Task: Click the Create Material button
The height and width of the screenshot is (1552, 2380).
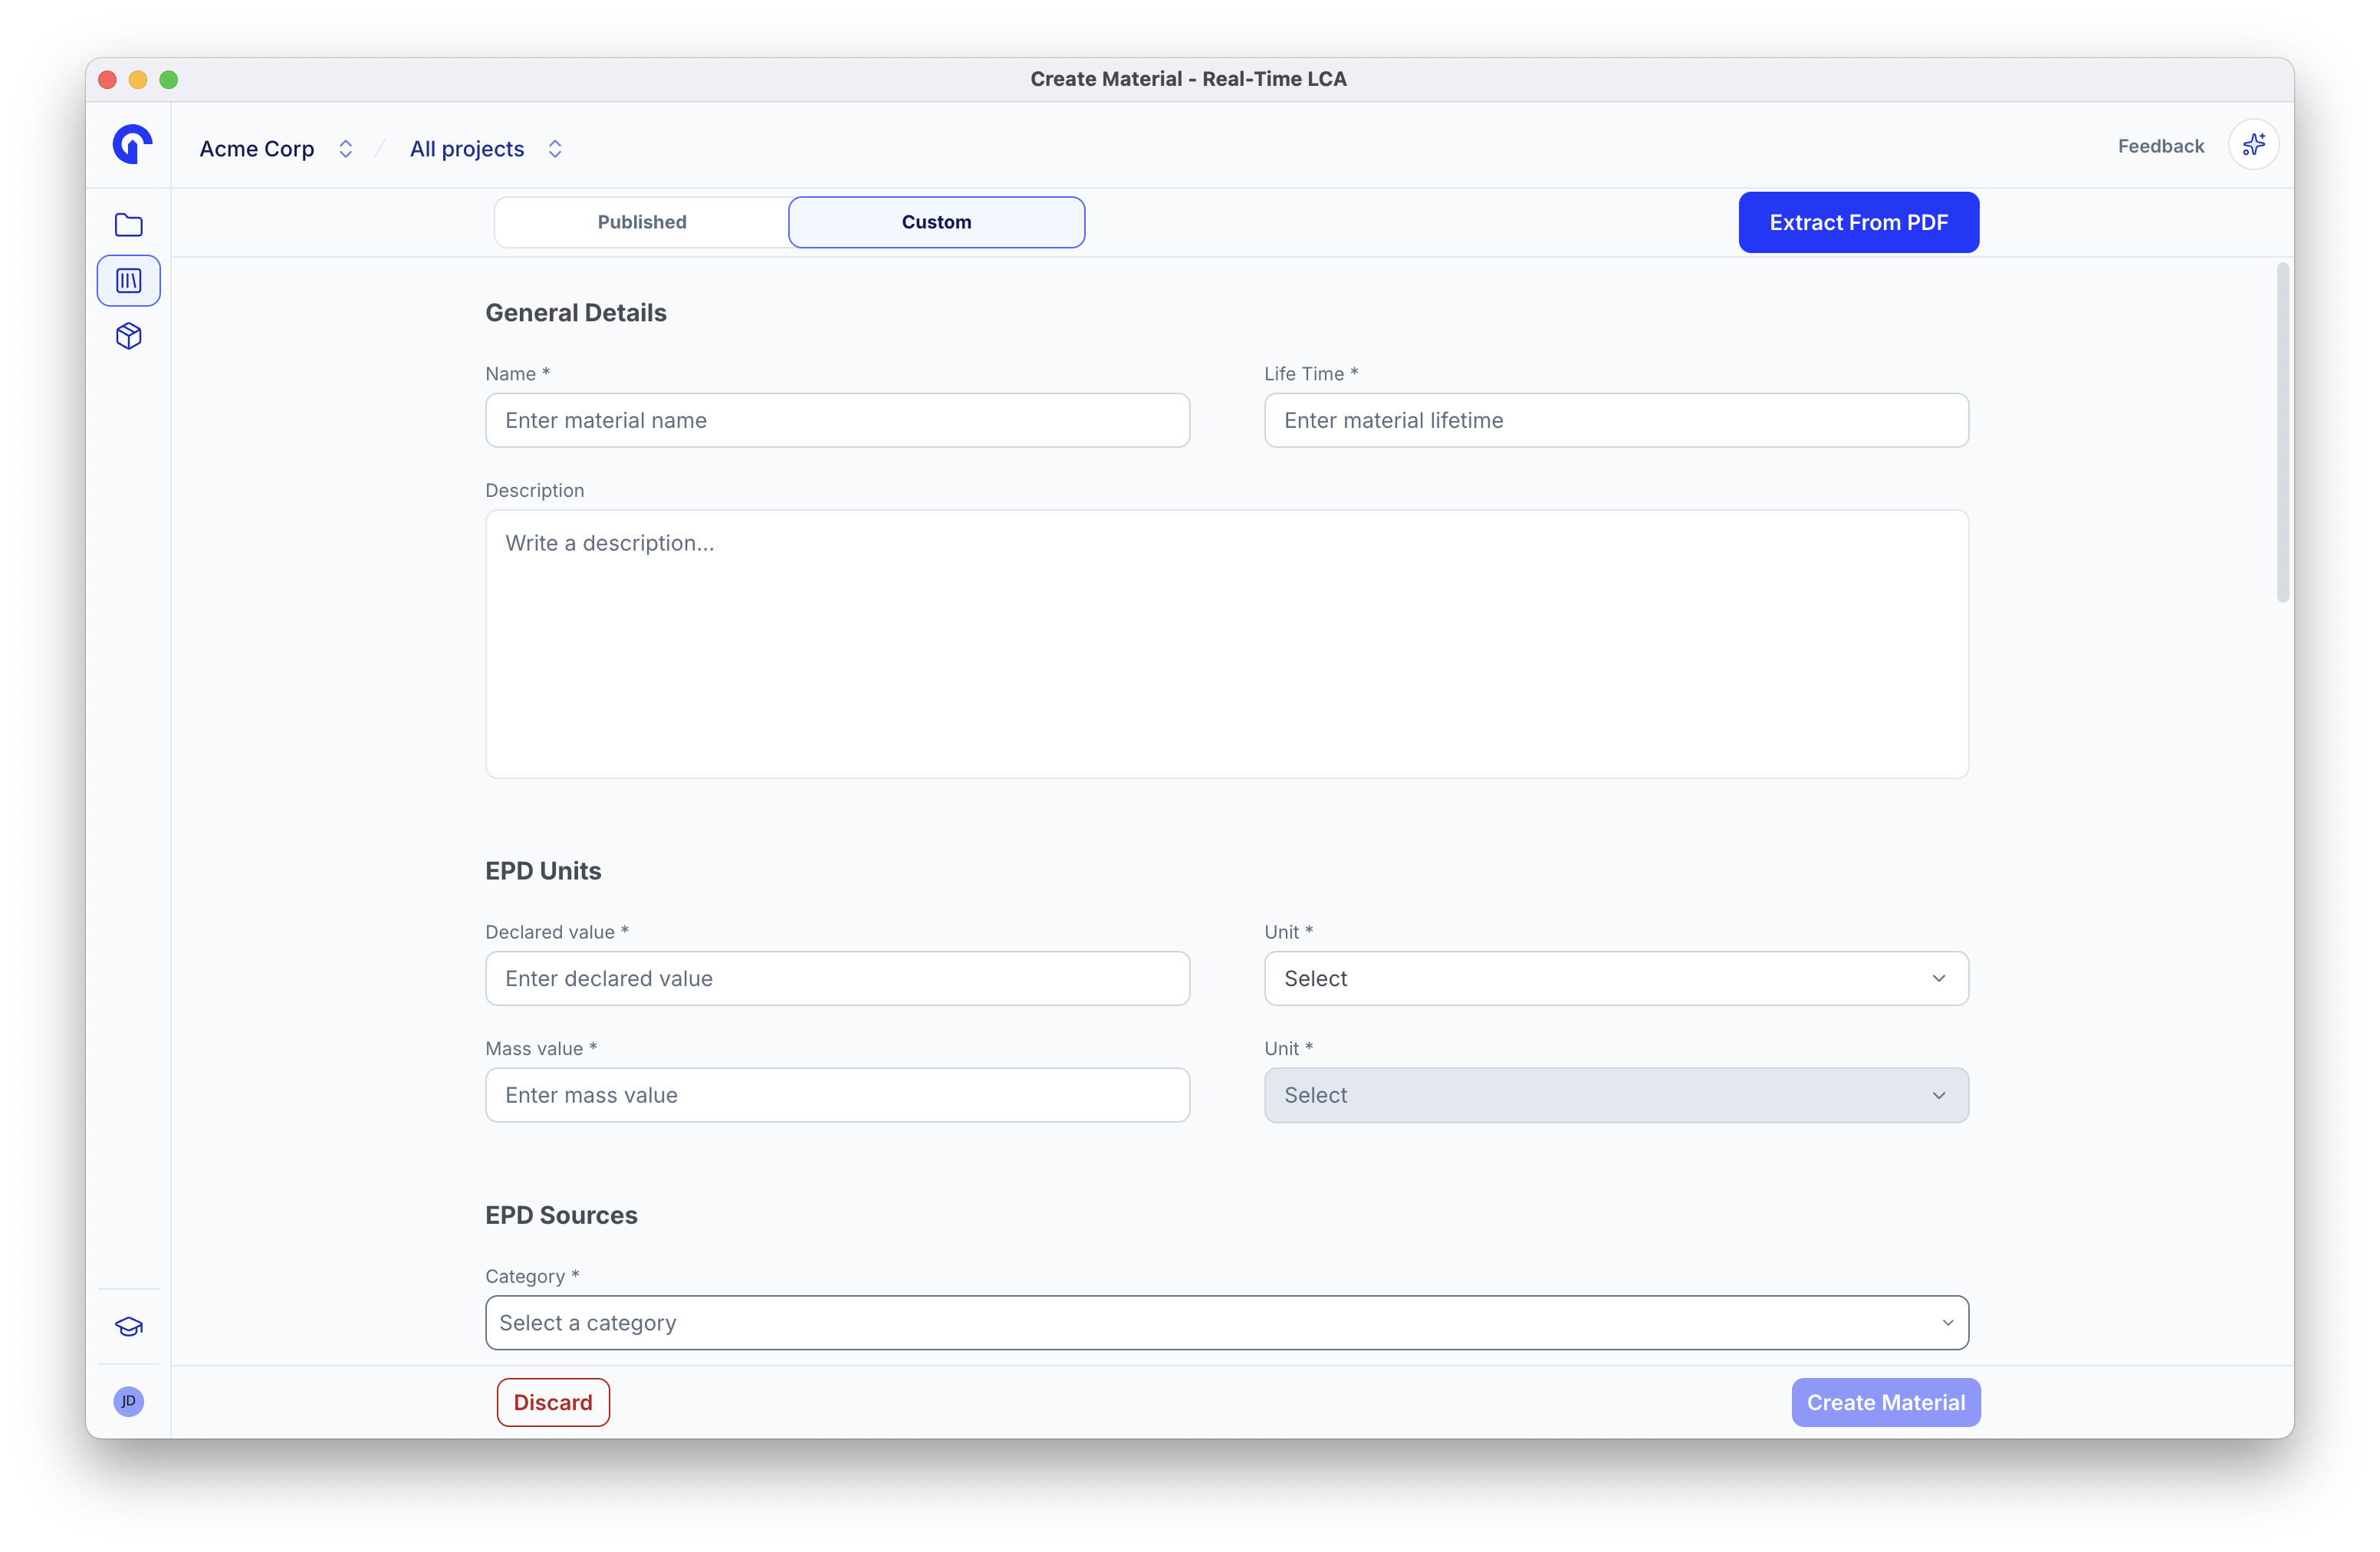Action: (x=1885, y=1402)
